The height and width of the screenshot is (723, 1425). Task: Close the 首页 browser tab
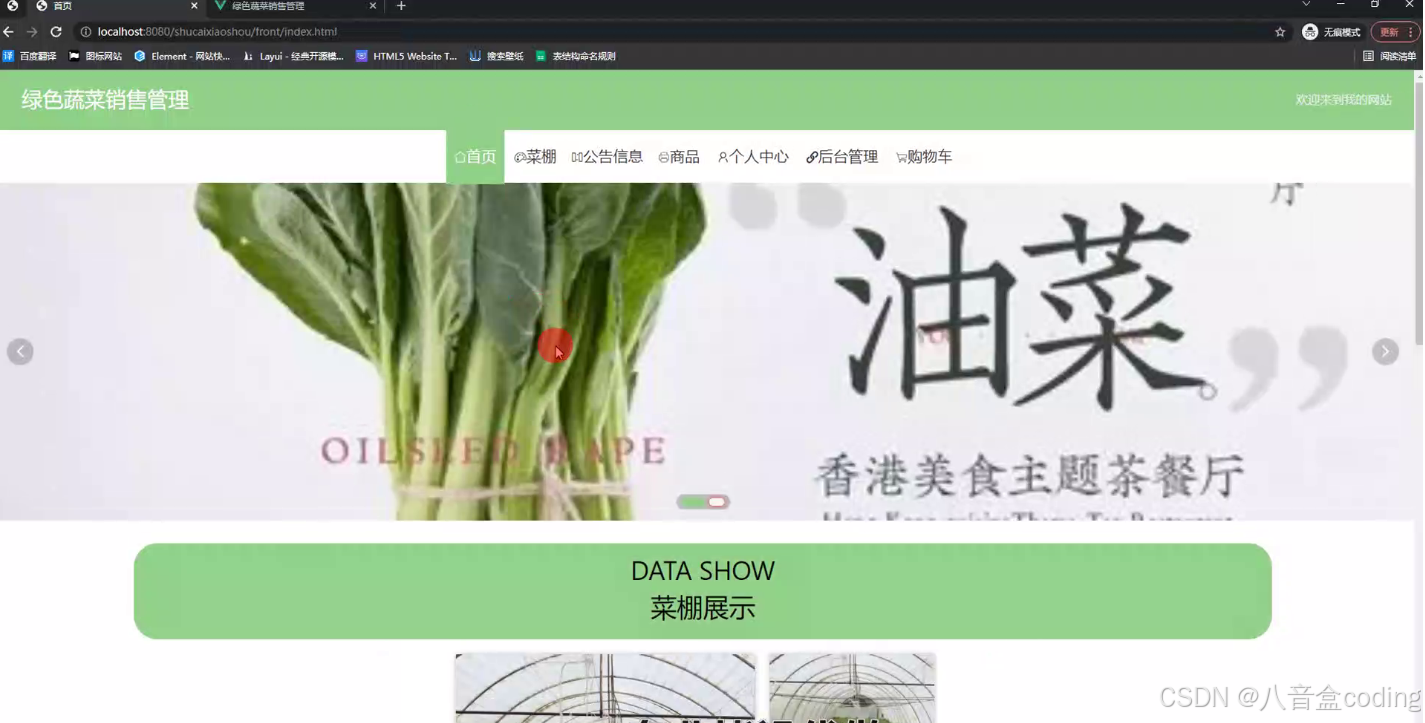tap(194, 6)
